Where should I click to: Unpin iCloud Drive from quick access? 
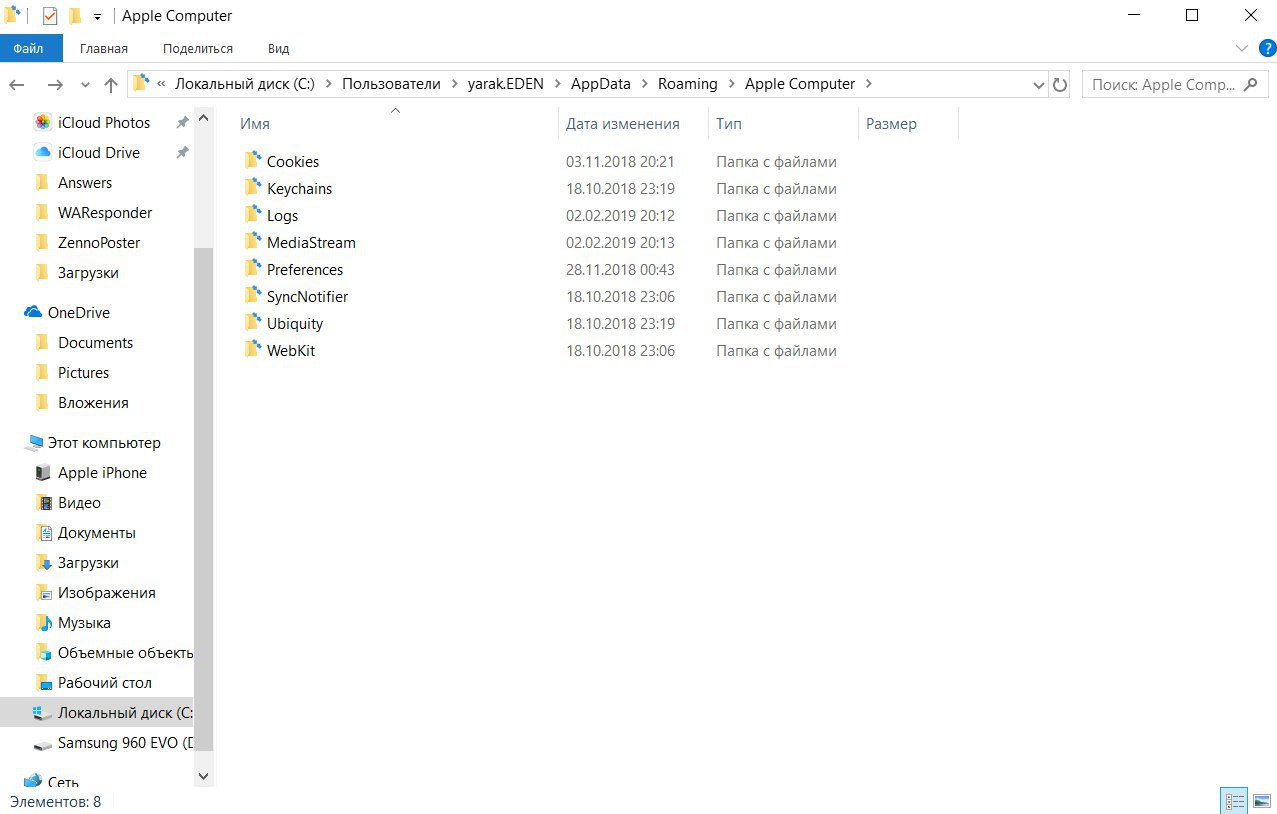[182, 152]
